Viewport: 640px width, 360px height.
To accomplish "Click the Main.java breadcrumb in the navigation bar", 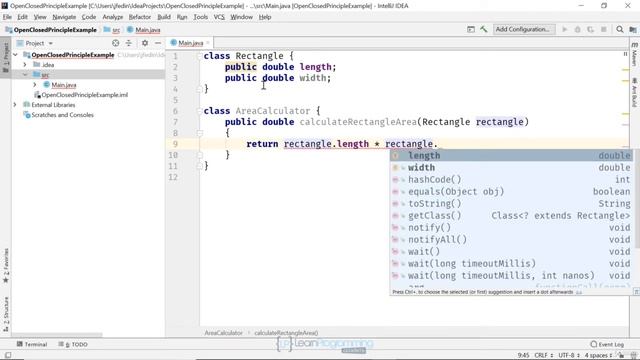I will click(144, 30).
